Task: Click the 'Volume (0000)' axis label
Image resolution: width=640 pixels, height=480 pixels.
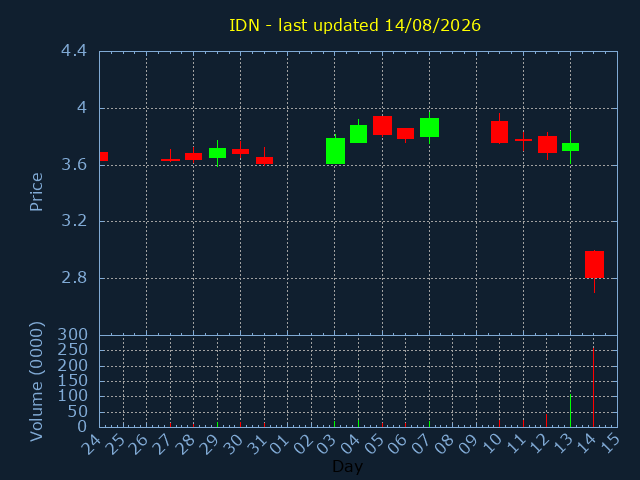Action: 36,382
